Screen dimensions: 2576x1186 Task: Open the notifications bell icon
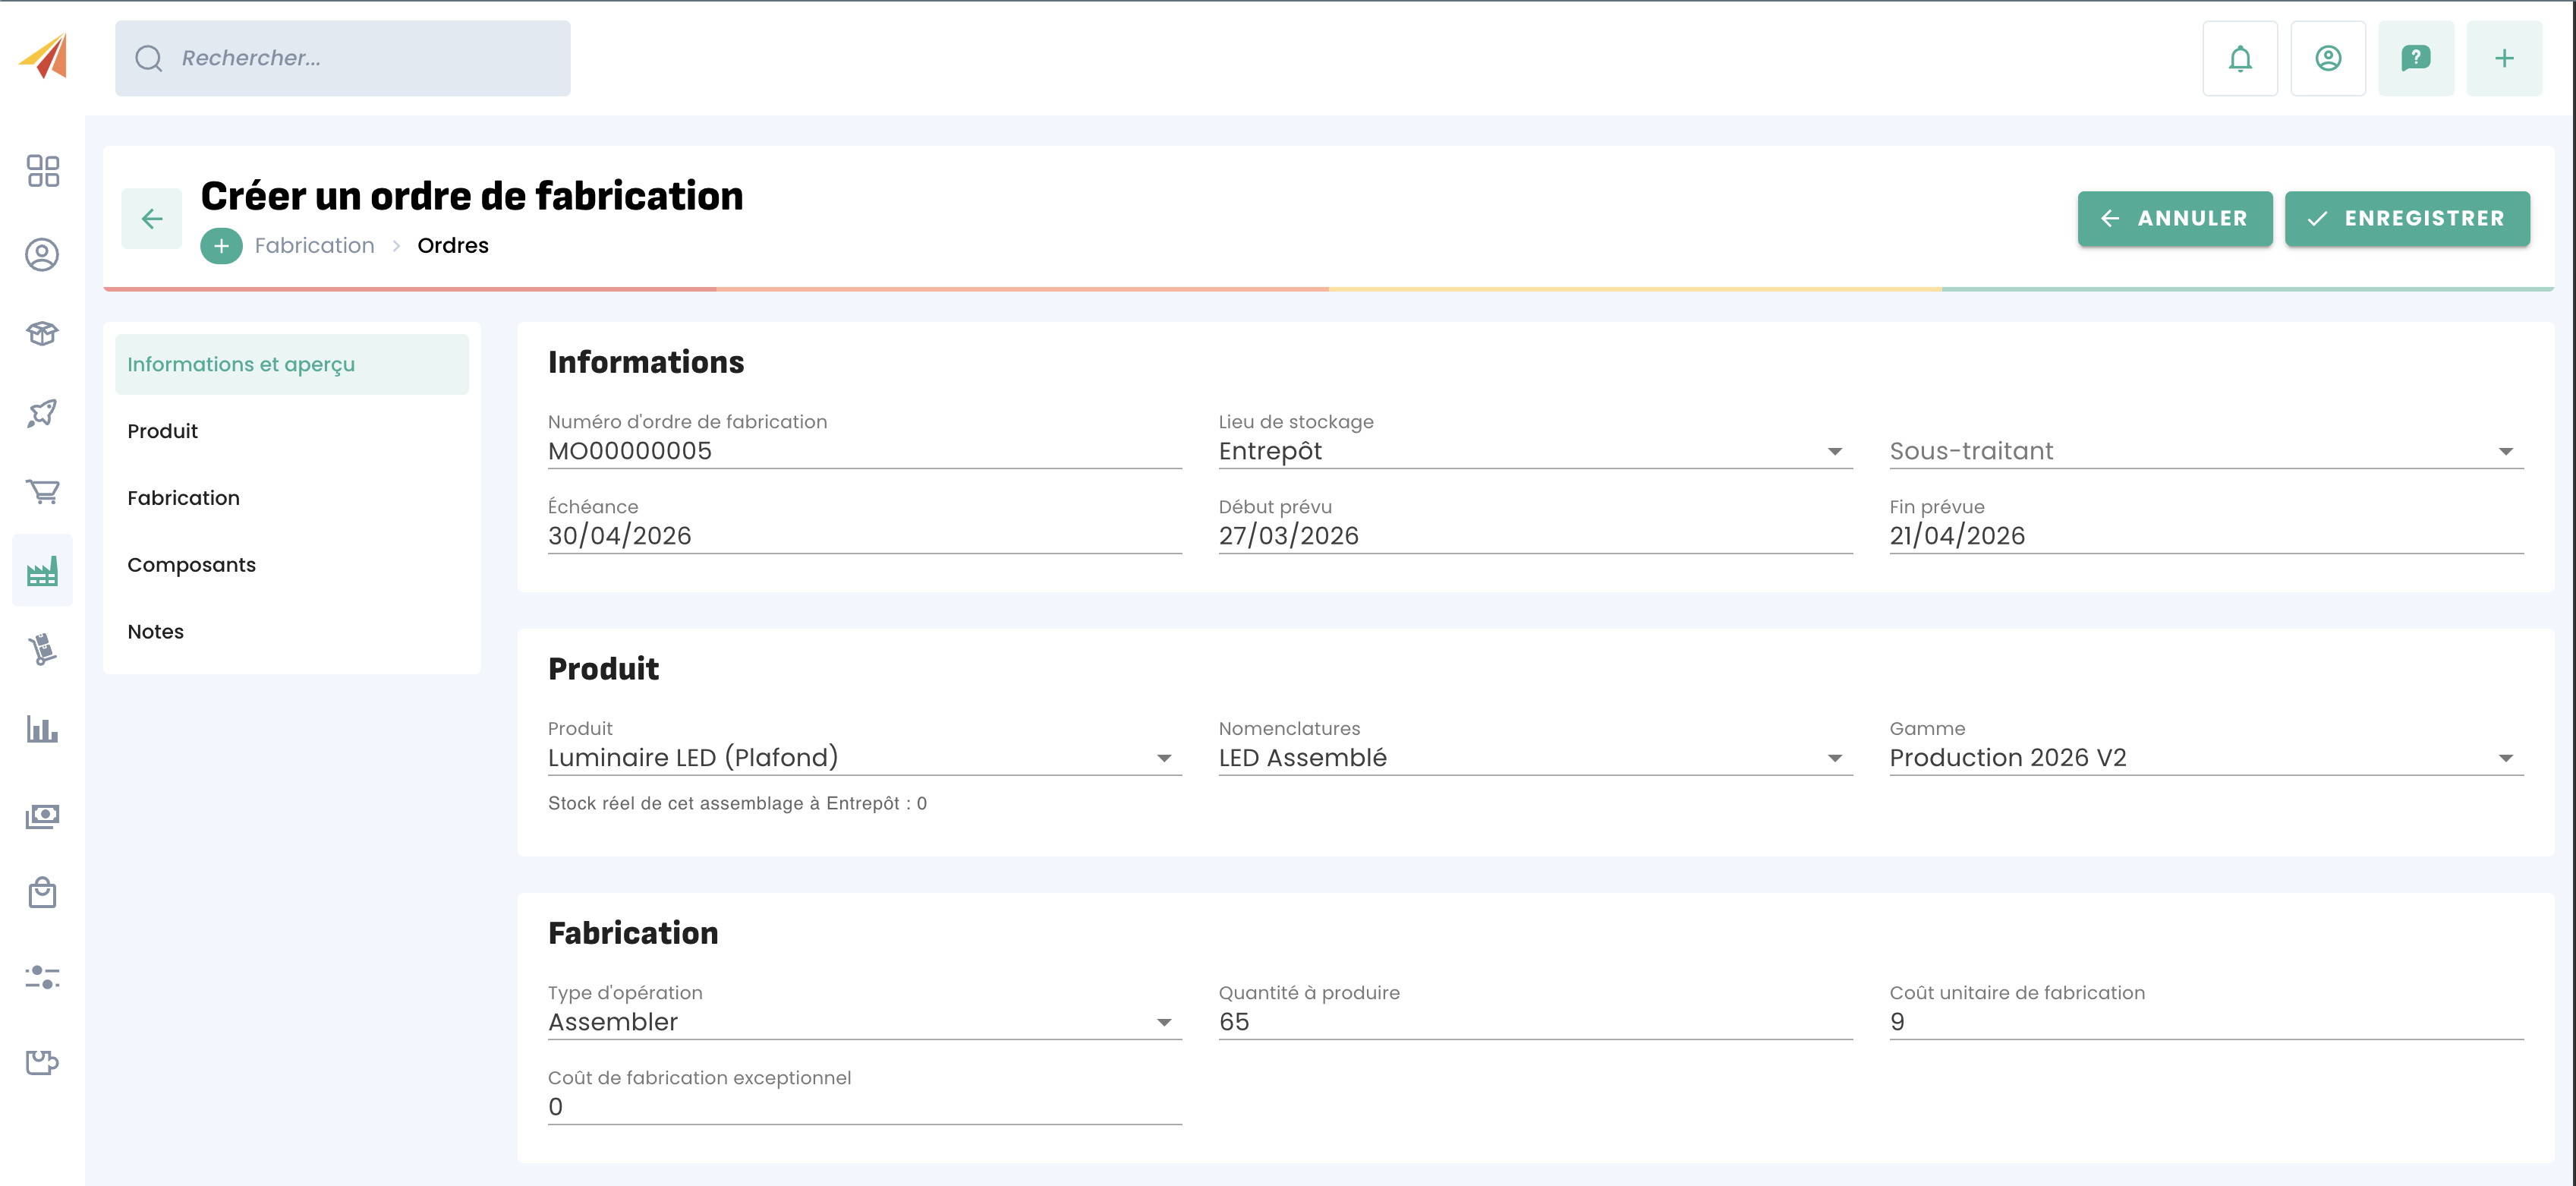2239,59
